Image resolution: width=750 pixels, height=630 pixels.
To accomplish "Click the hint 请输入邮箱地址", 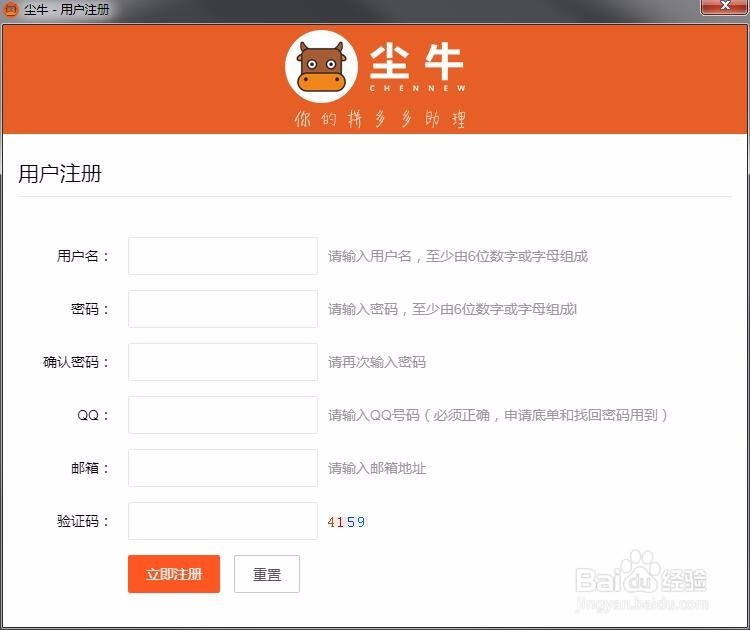I will pos(377,468).
